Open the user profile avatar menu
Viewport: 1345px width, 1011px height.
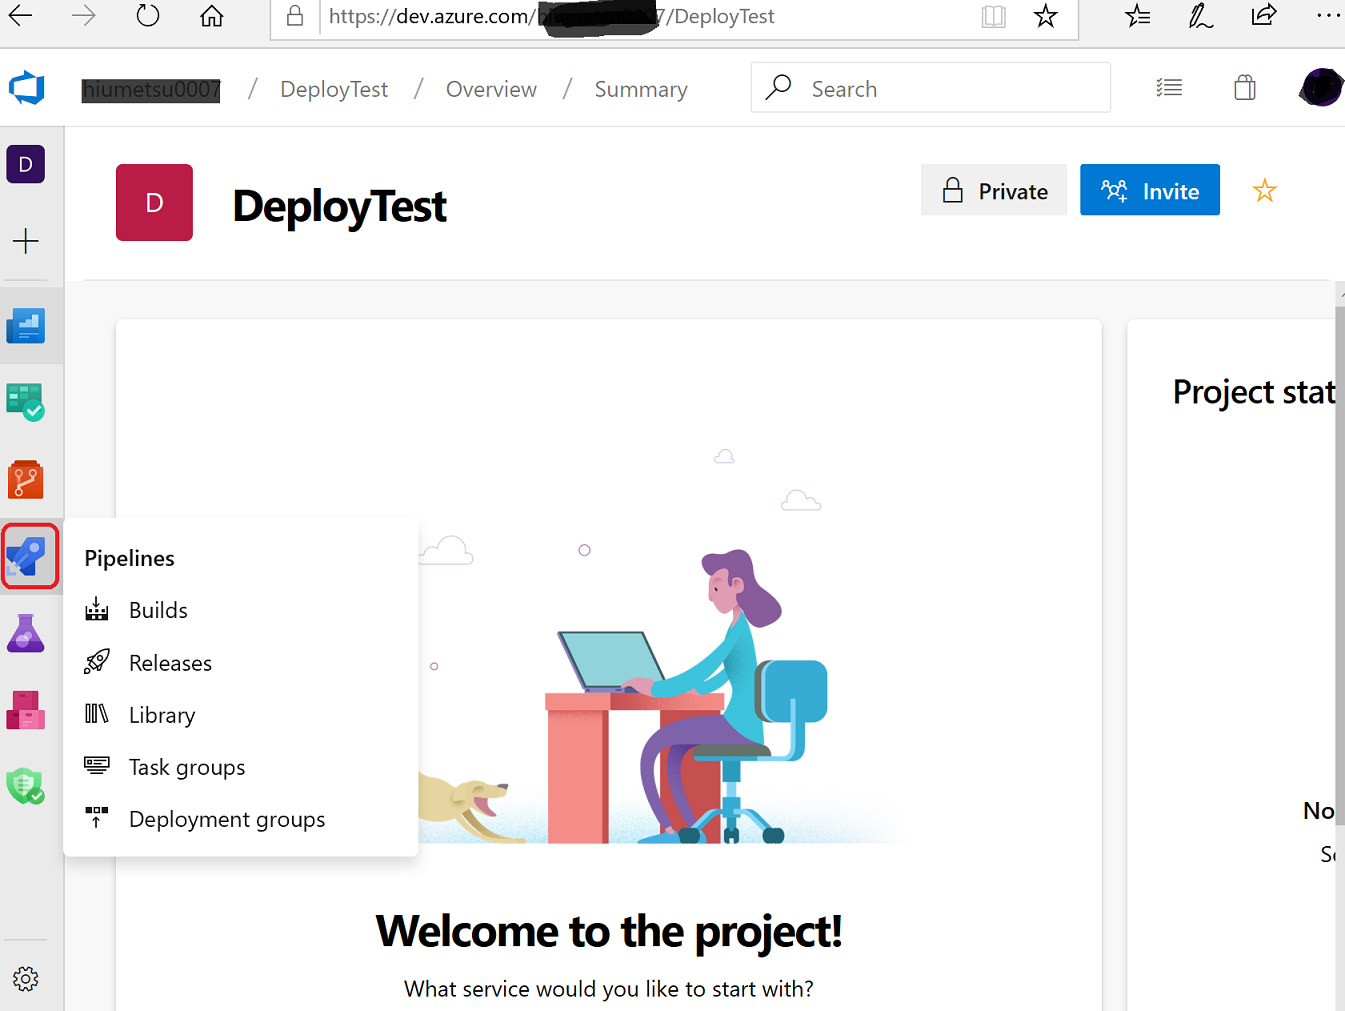pyautogui.click(x=1319, y=87)
